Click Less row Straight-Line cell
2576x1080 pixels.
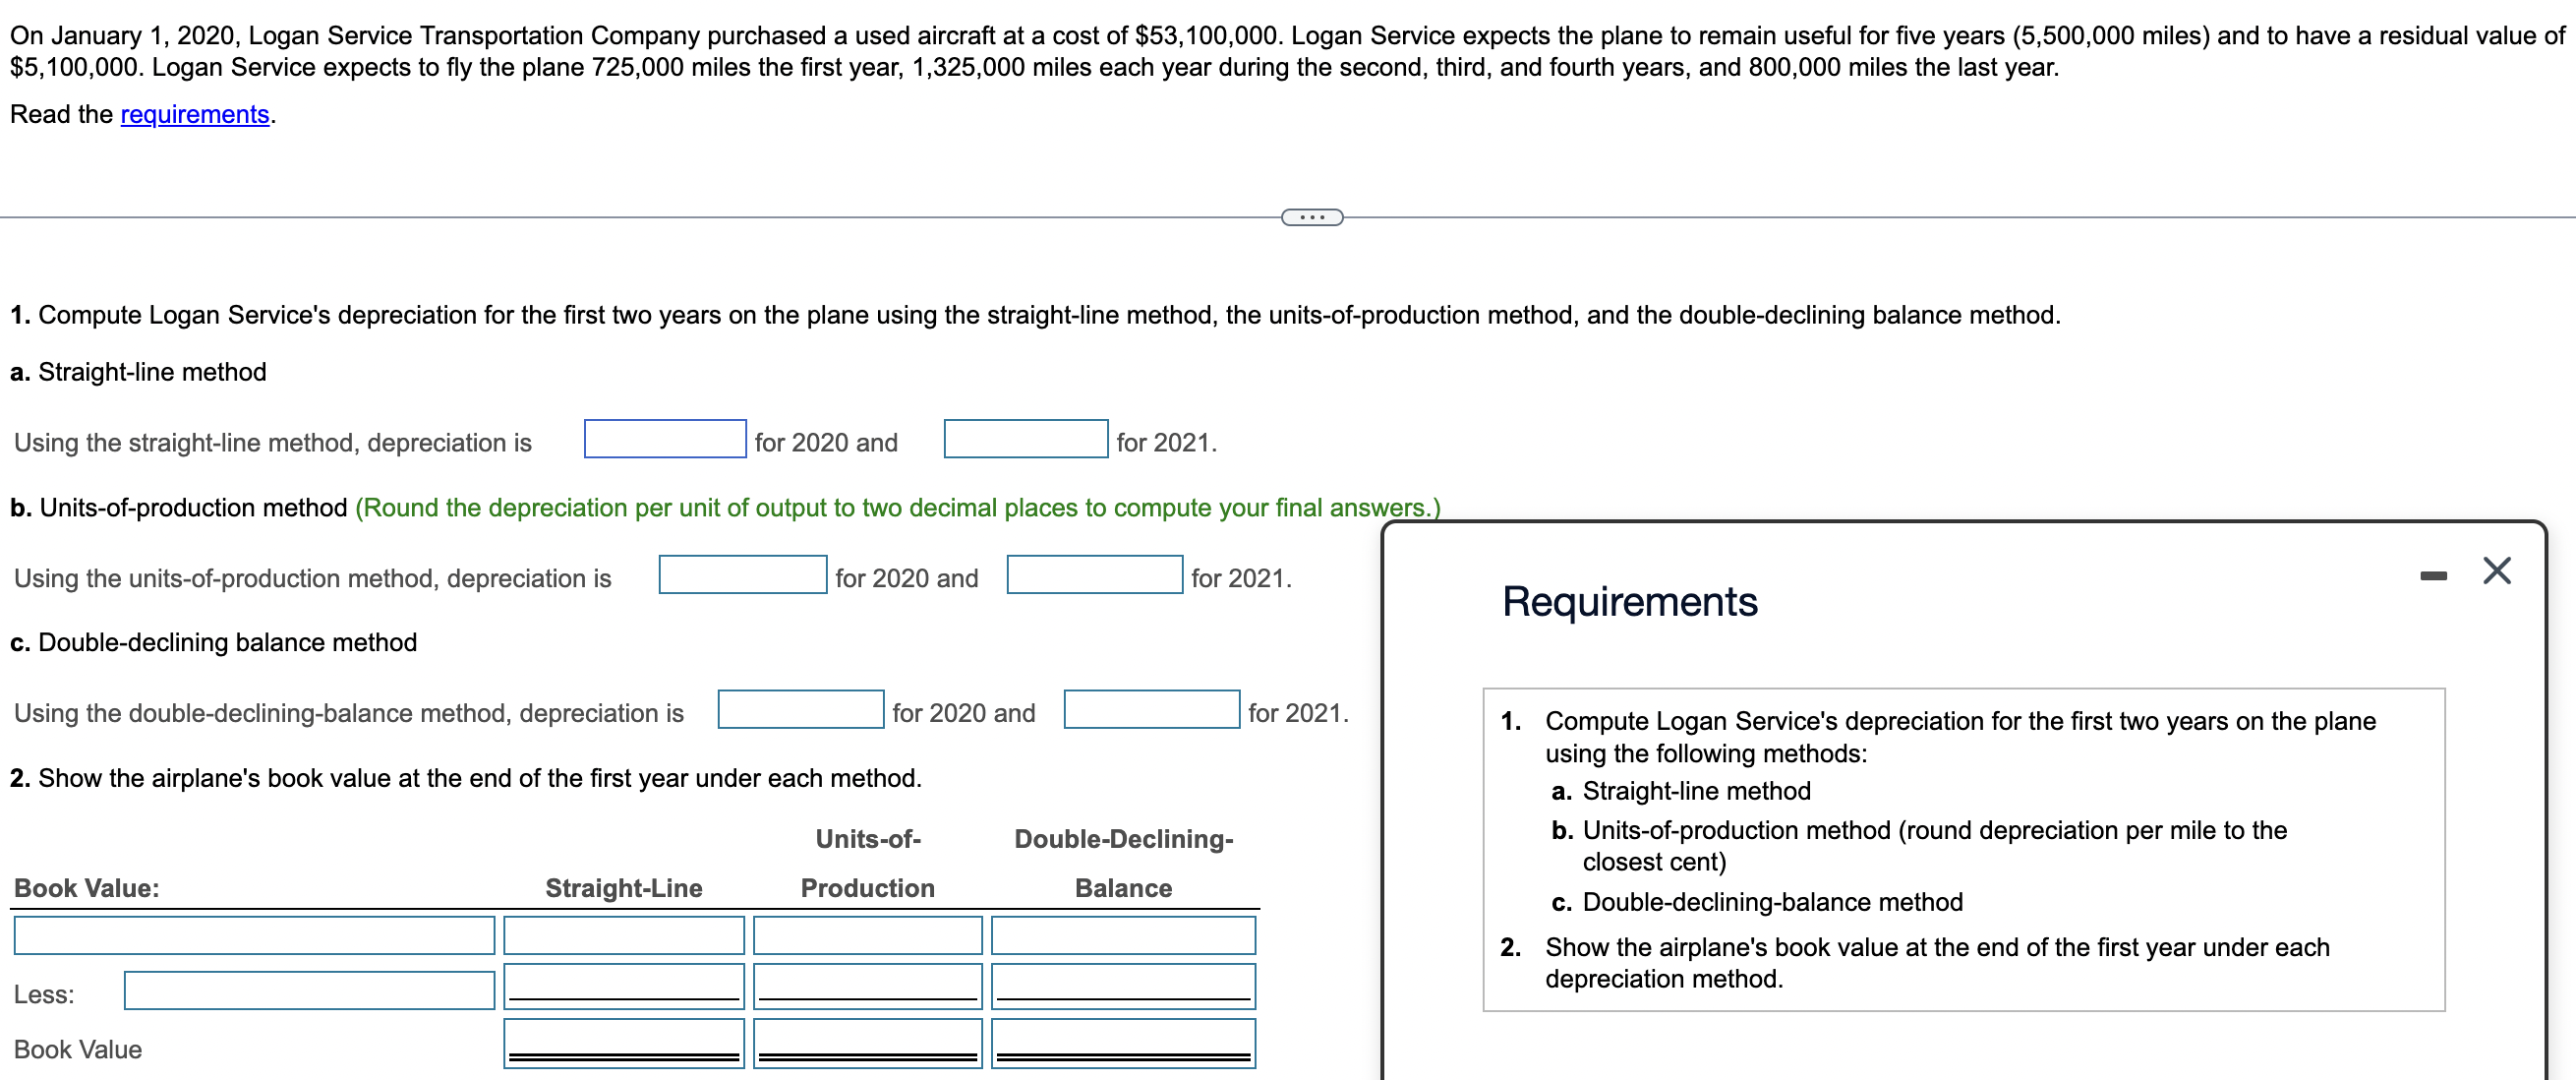click(x=623, y=986)
